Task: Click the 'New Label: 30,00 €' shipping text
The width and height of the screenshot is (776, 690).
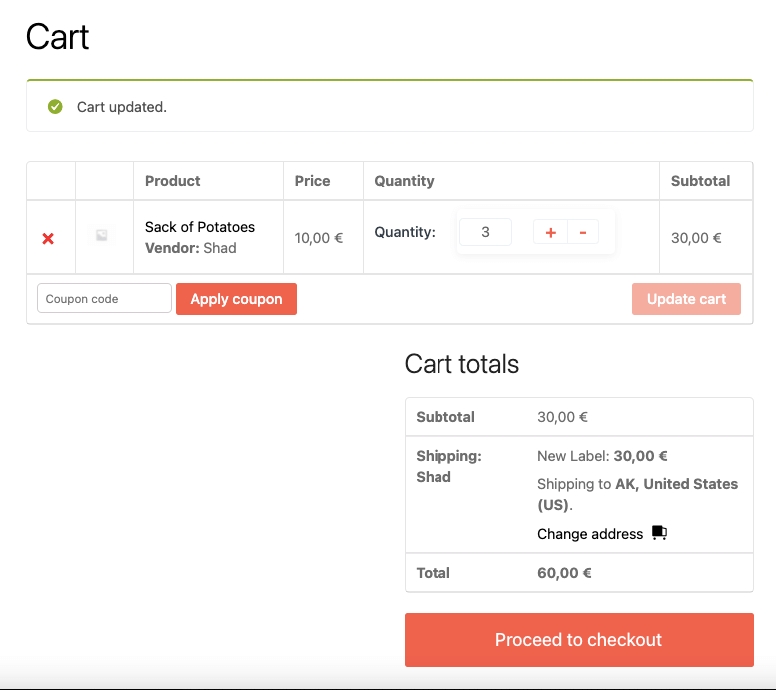Action: pyautogui.click(x=602, y=456)
